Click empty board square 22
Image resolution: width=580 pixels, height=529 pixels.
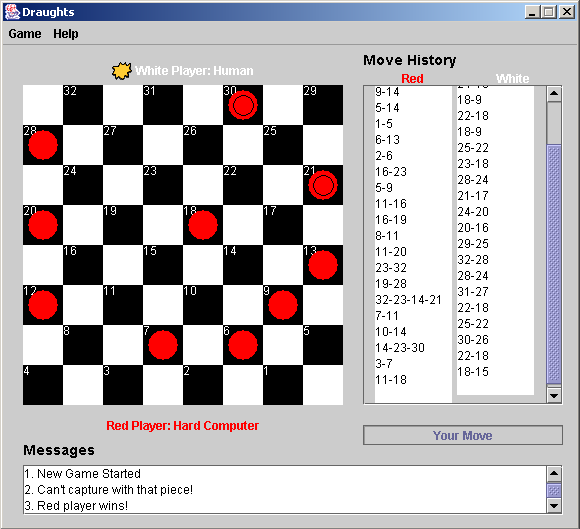pos(243,185)
